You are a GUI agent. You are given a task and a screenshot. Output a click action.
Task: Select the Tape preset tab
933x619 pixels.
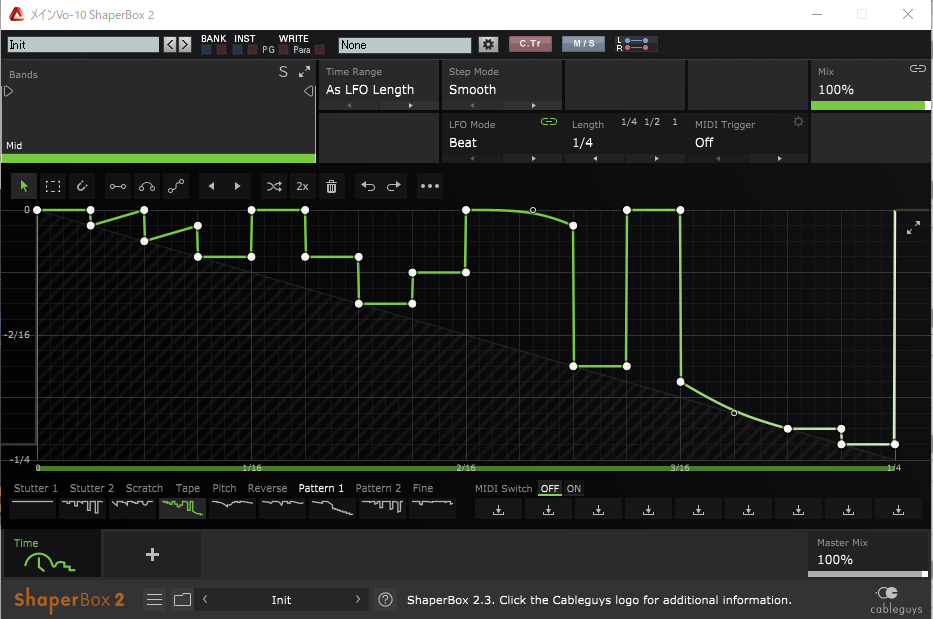[187, 488]
